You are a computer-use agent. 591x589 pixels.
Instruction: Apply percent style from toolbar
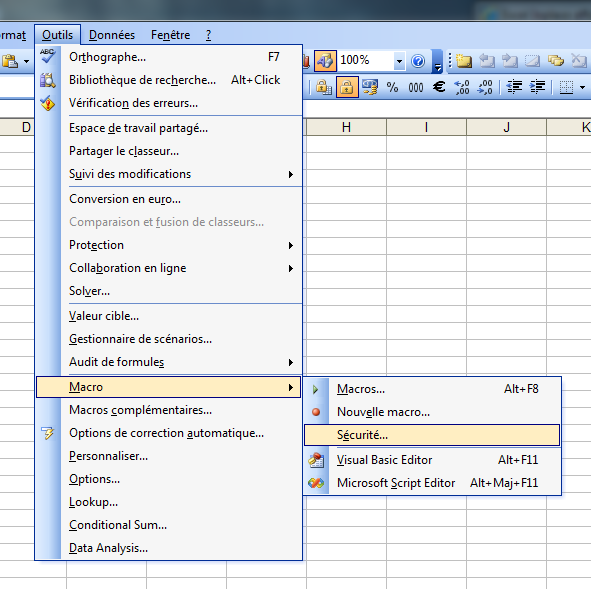point(392,87)
